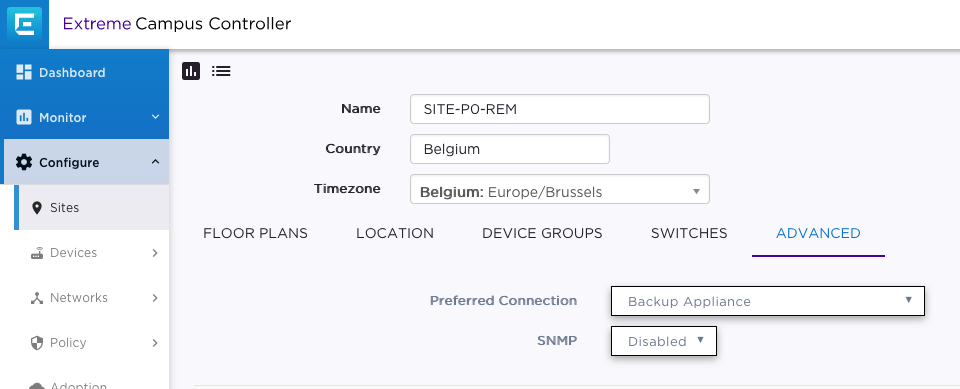960x389 pixels.
Task: Open the Timezone dropdown
Action: (x=560, y=189)
